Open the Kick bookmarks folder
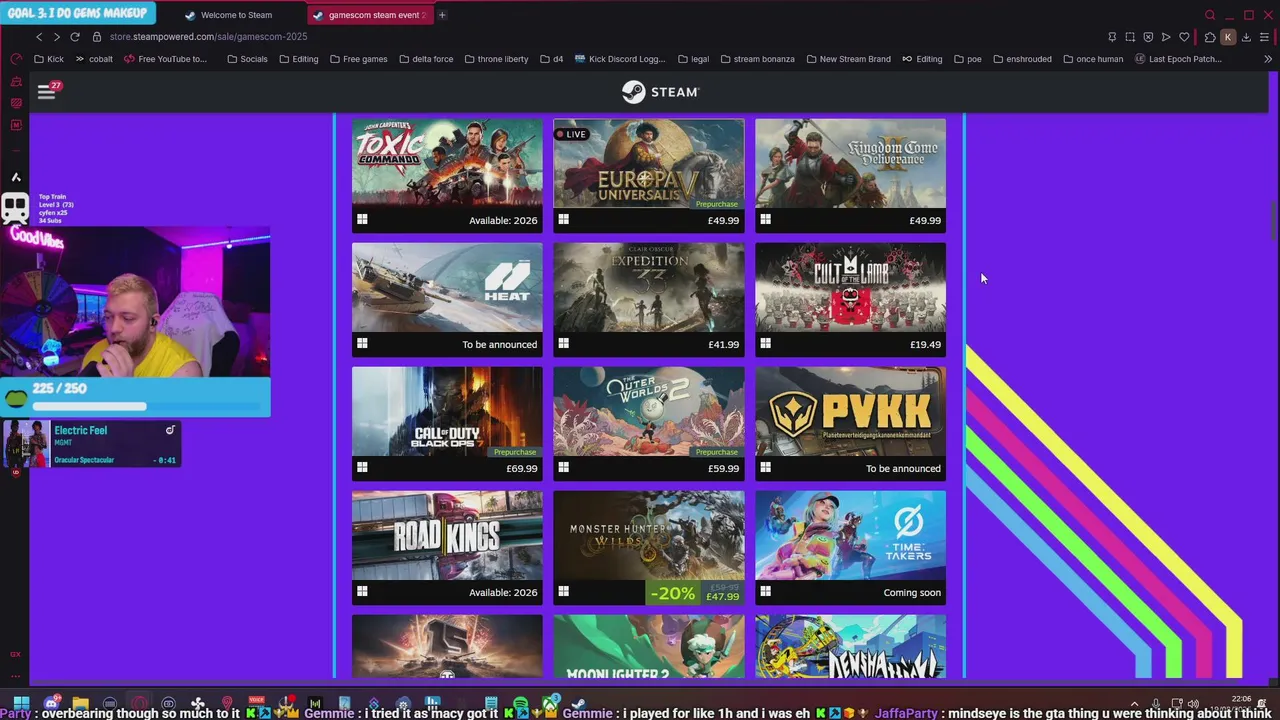This screenshot has width=1280, height=720. click(x=49, y=59)
